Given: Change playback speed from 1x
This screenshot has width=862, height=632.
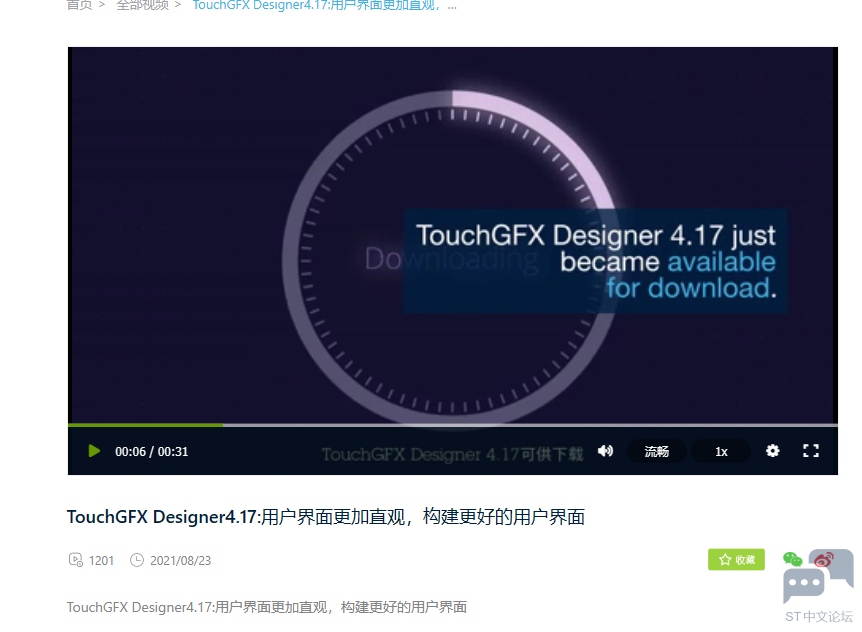Looking at the screenshot, I should tap(721, 452).
